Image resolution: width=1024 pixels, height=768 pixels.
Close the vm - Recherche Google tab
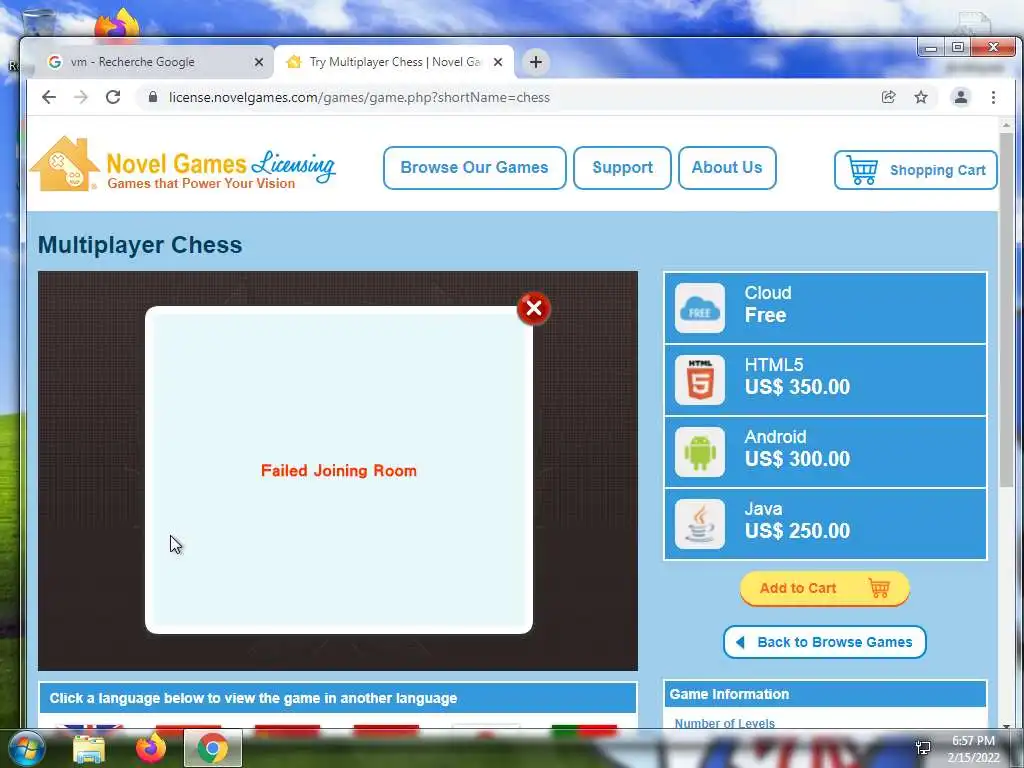[x=259, y=62]
